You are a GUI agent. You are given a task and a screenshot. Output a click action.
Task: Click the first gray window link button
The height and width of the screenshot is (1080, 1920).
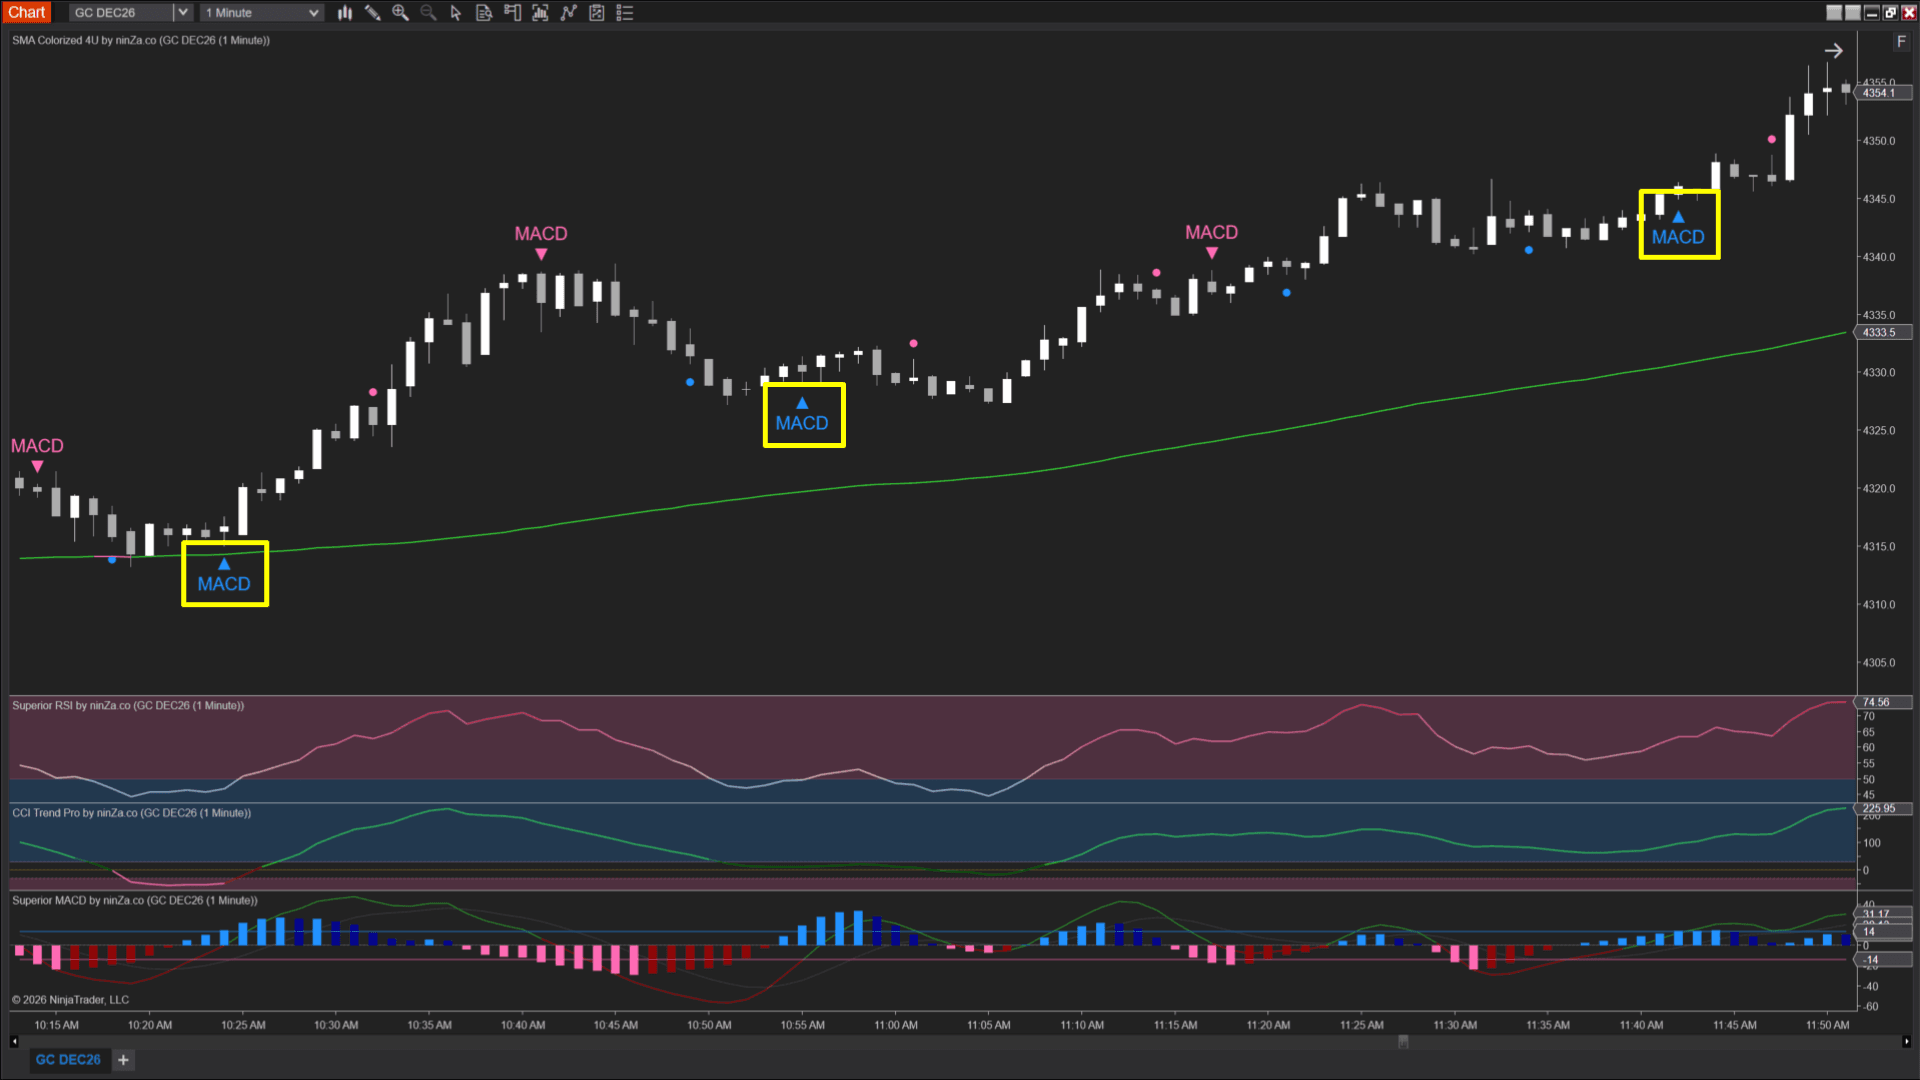tap(1834, 13)
